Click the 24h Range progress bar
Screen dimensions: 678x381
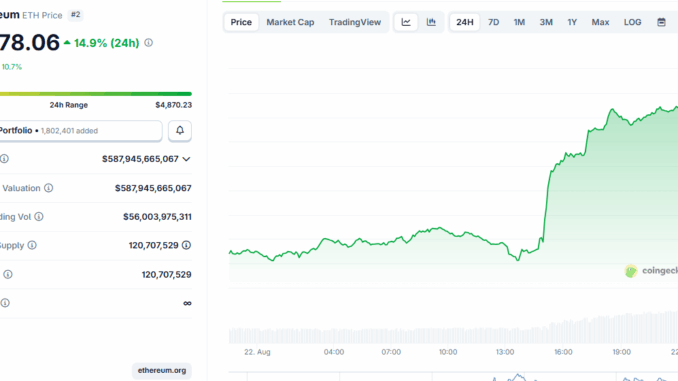coord(96,94)
